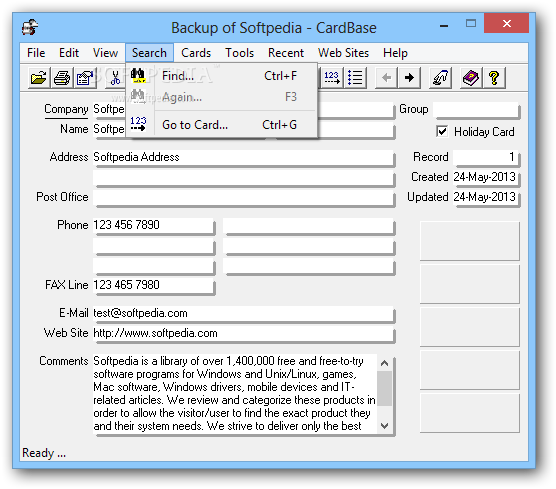Go to the previous card with left arrow
Screen dimensions: 556x489
click(386, 77)
